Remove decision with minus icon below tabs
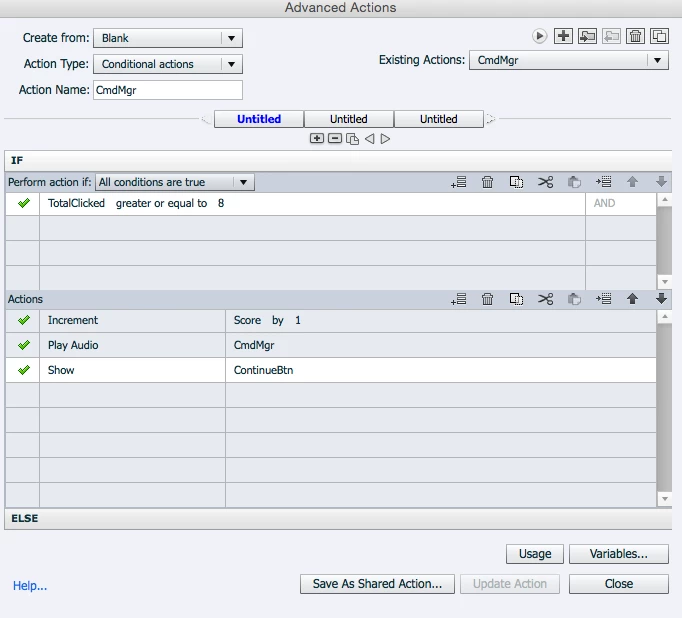 (334, 138)
